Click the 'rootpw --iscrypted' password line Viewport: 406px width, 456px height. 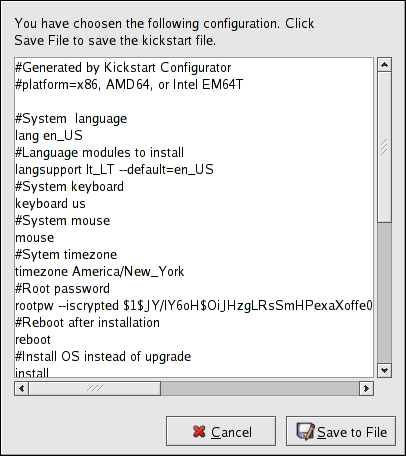tap(194, 306)
